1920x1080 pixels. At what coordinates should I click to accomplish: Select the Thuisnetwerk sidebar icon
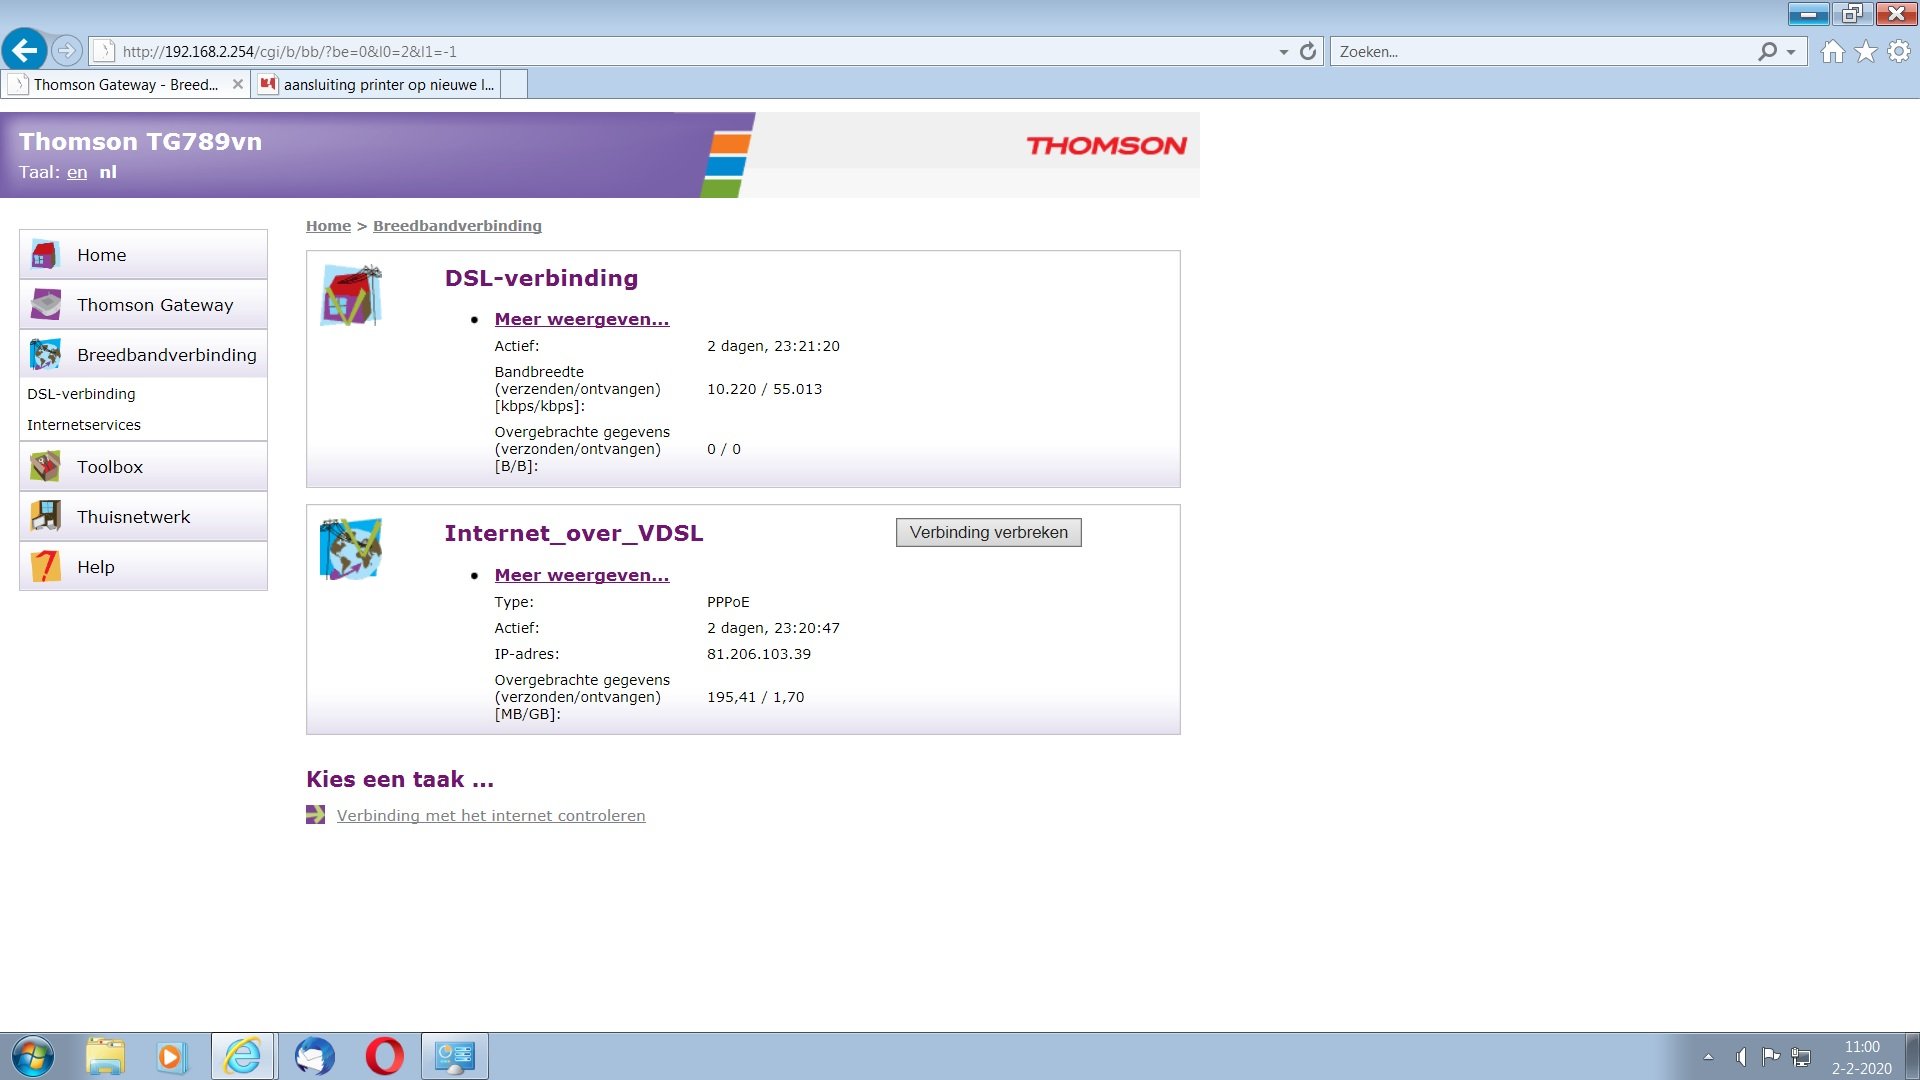click(45, 516)
